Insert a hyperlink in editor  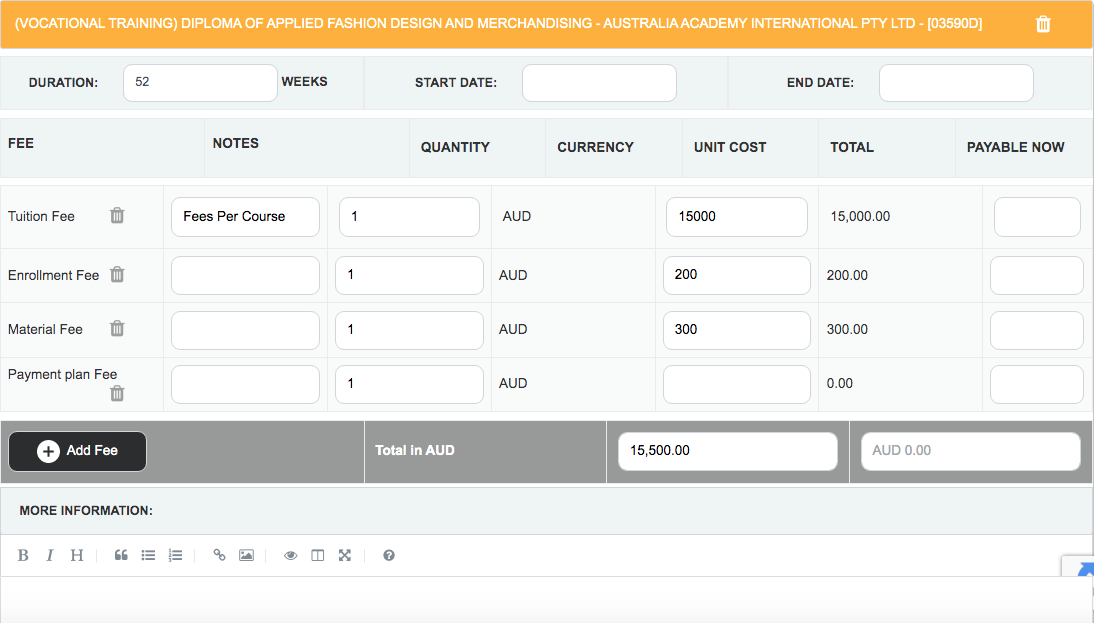219,555
